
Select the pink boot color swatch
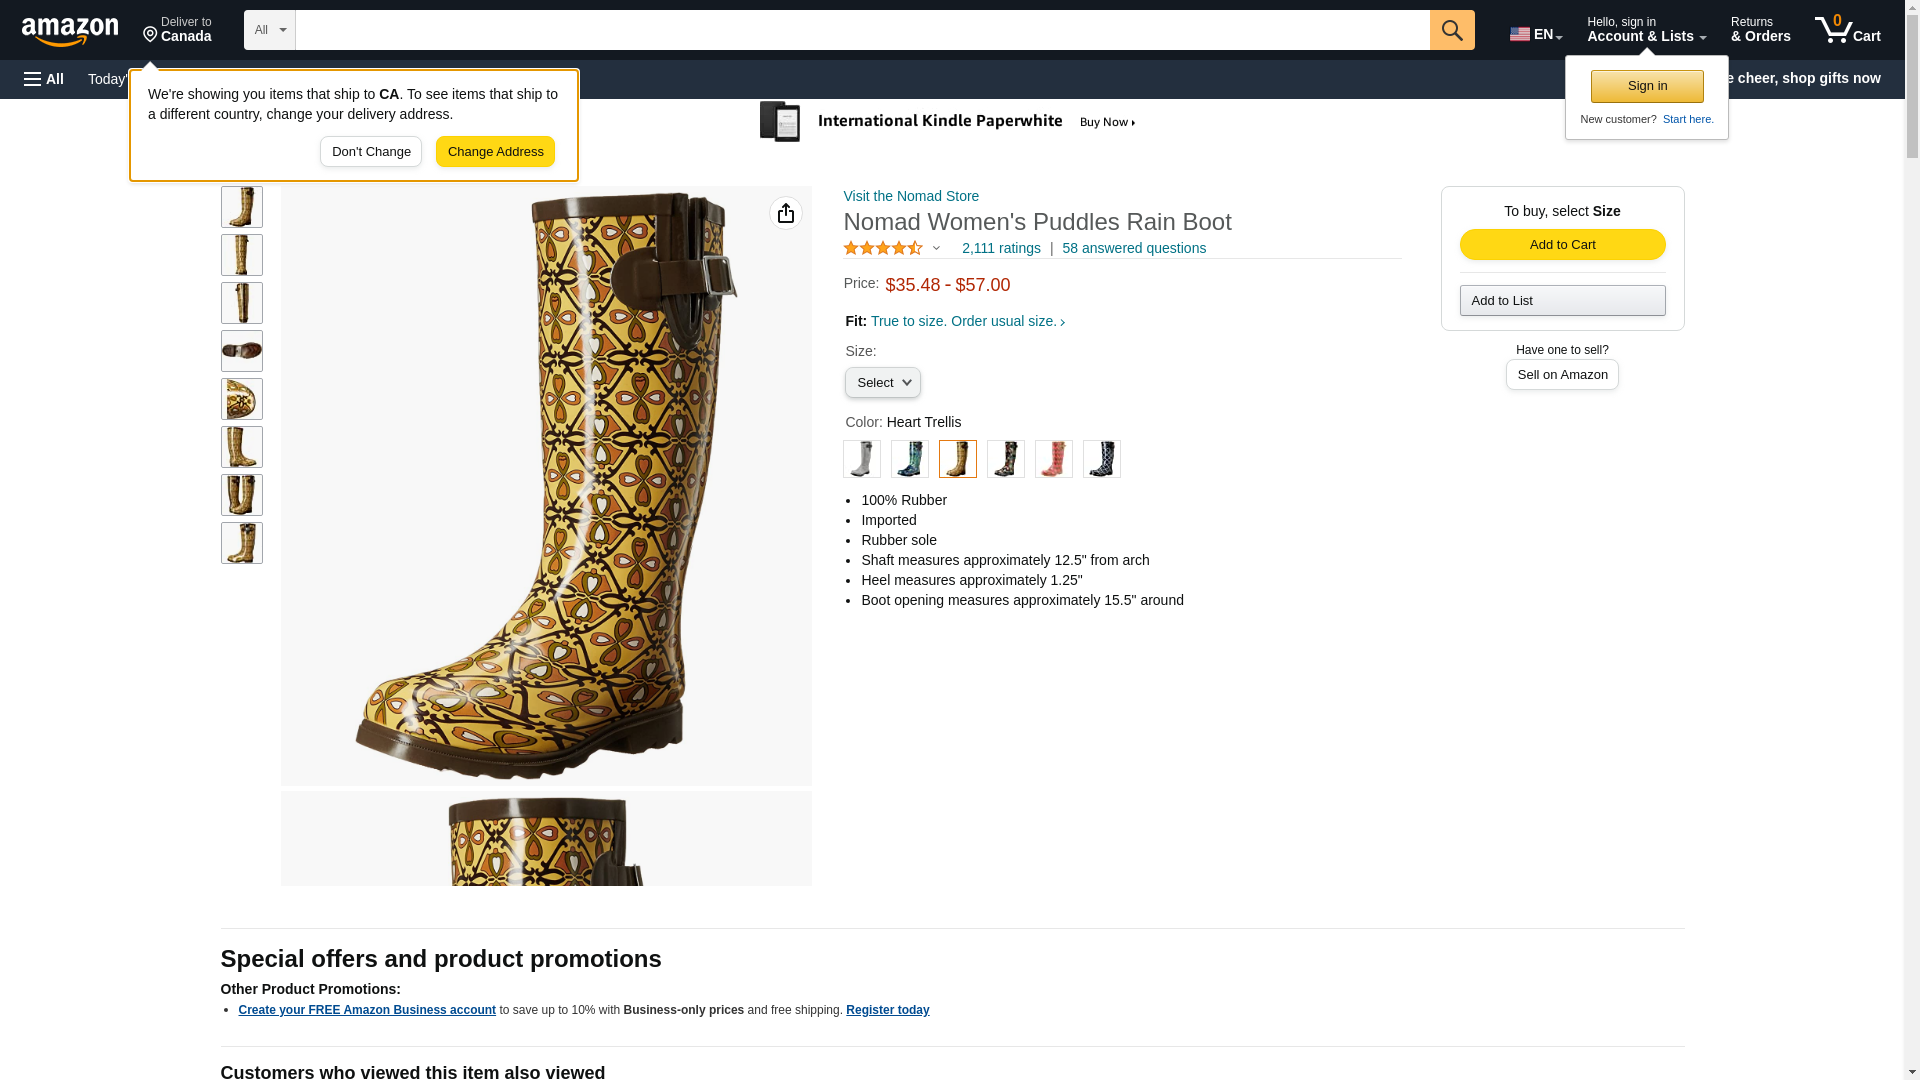pos(1053,459)
